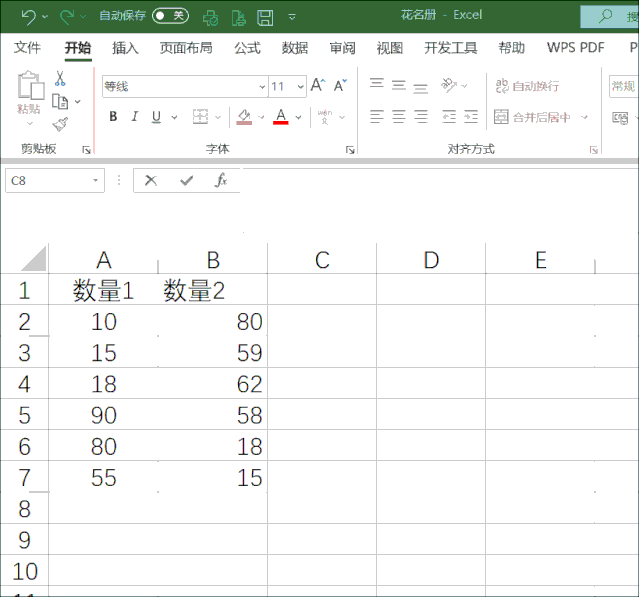Image resolution: width=639 pixels, height=597 pixels.
Task: Toggle the AutoSave (自动保存) switch
Action: tap(170, 16)
